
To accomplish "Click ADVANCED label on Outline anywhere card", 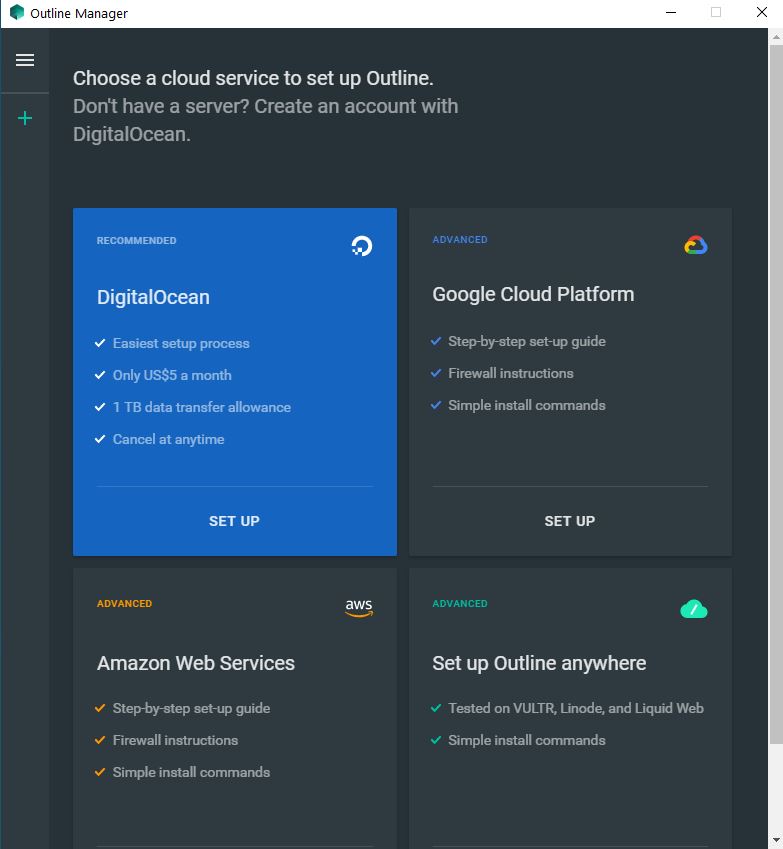I will click(x=460, y=603).
